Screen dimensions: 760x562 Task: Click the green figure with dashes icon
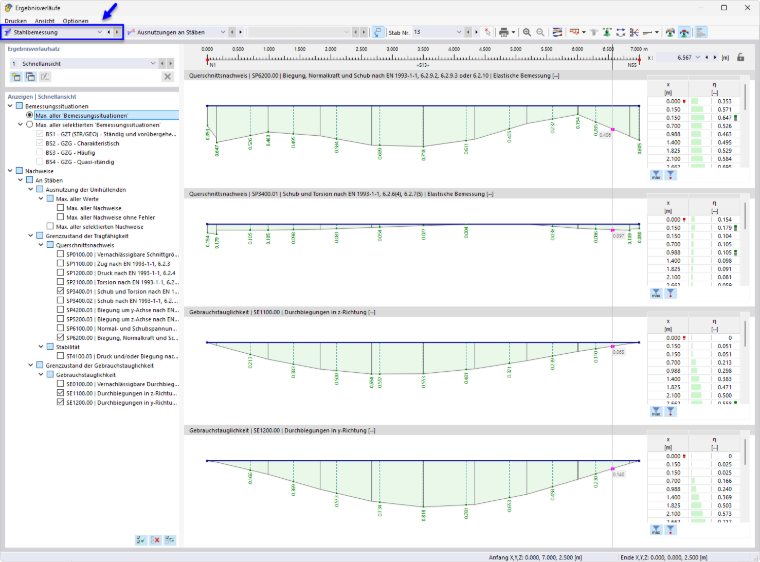[607, 32]
